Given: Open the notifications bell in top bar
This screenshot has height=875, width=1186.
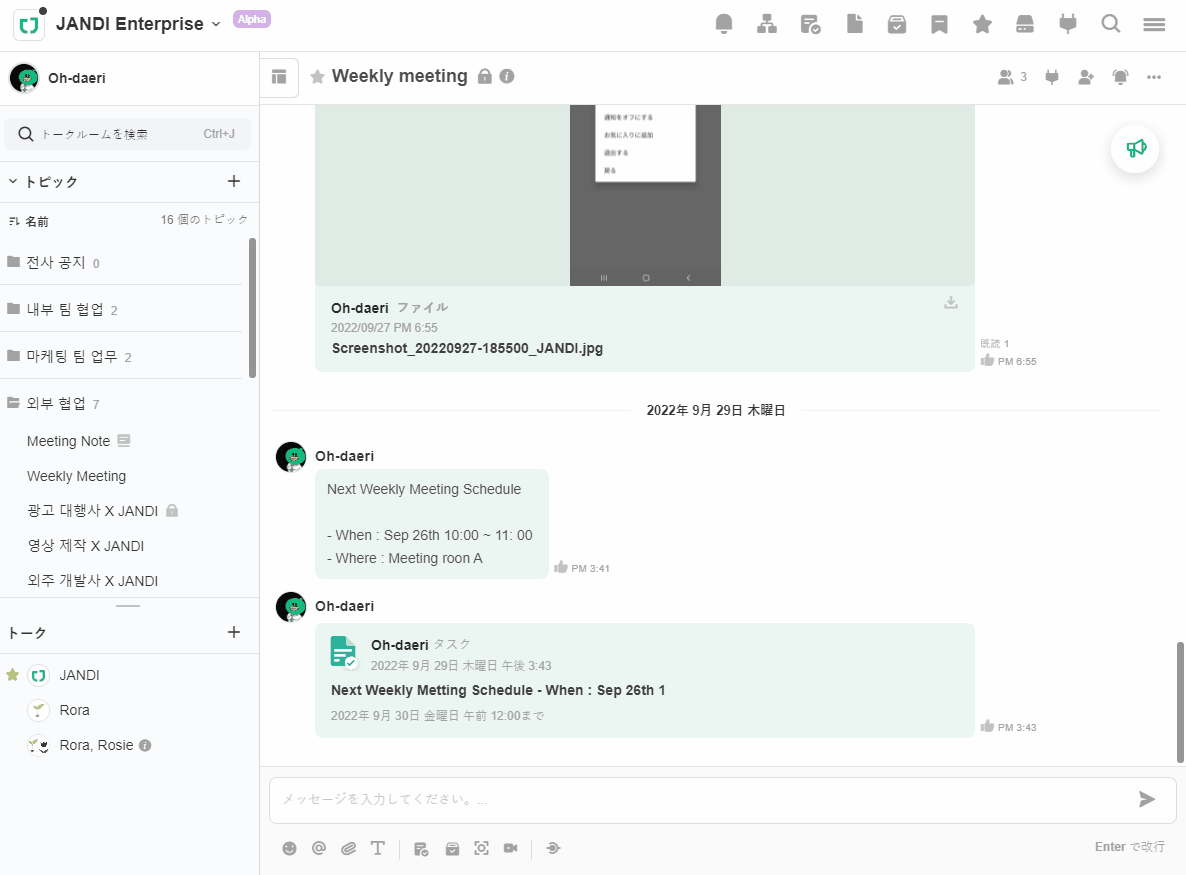Looking at the screenshot, I should click(724, 24).
